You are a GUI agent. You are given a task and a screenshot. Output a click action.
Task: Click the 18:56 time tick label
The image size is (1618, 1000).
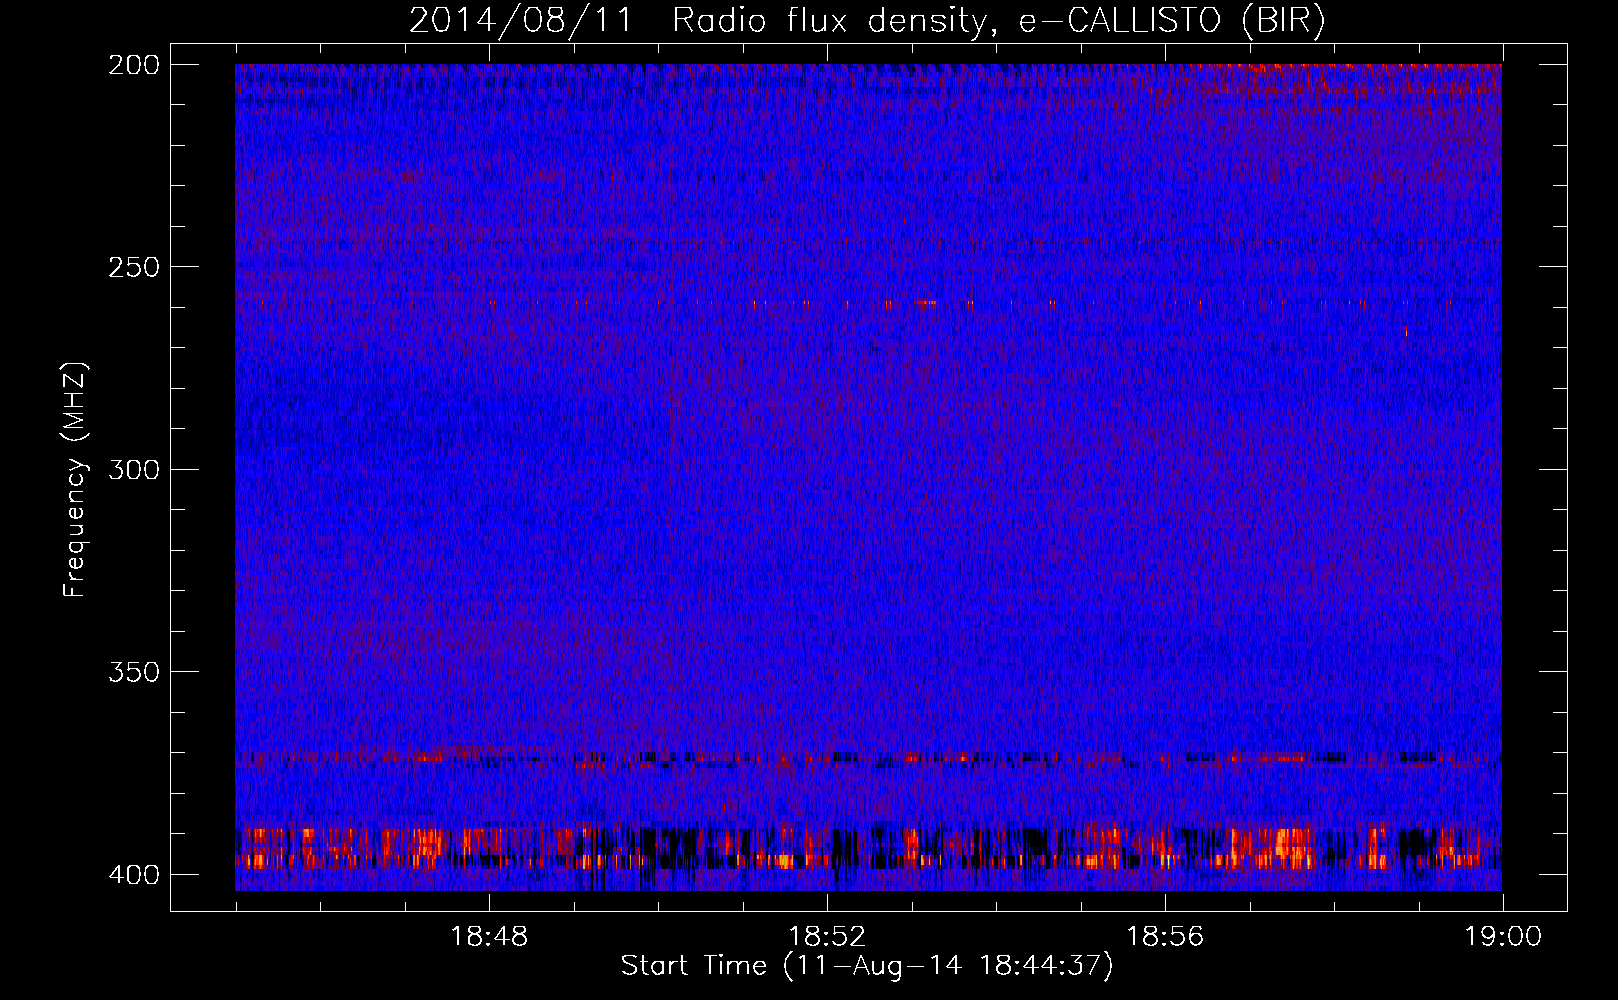pos(1165,937)
